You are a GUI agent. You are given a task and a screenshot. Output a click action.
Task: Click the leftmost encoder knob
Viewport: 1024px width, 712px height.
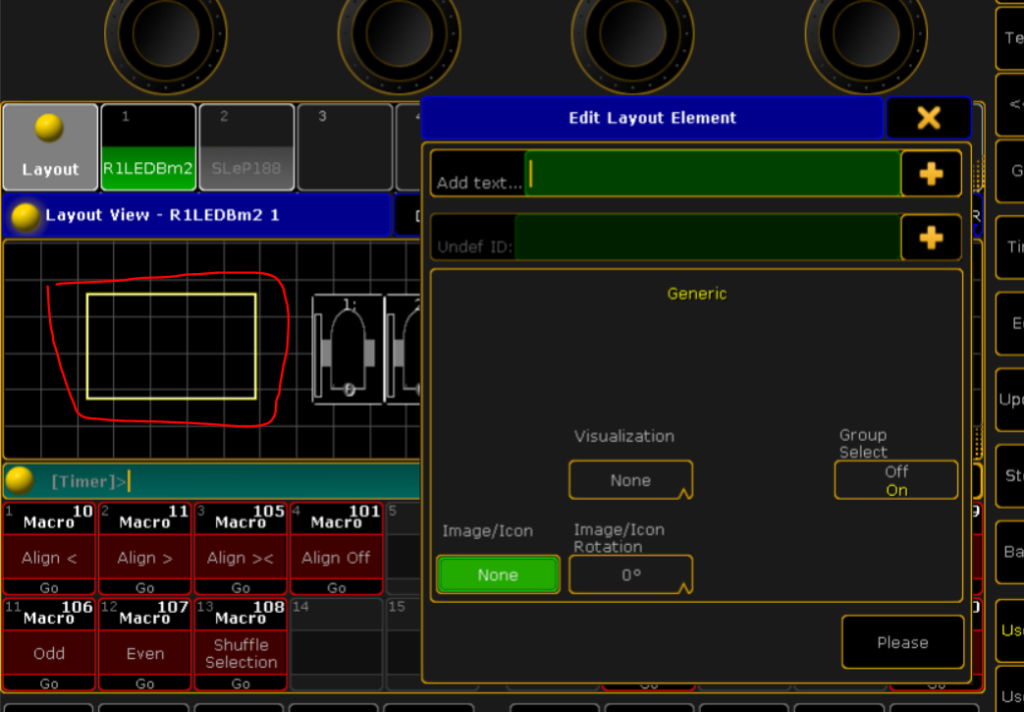coord(165,34)
